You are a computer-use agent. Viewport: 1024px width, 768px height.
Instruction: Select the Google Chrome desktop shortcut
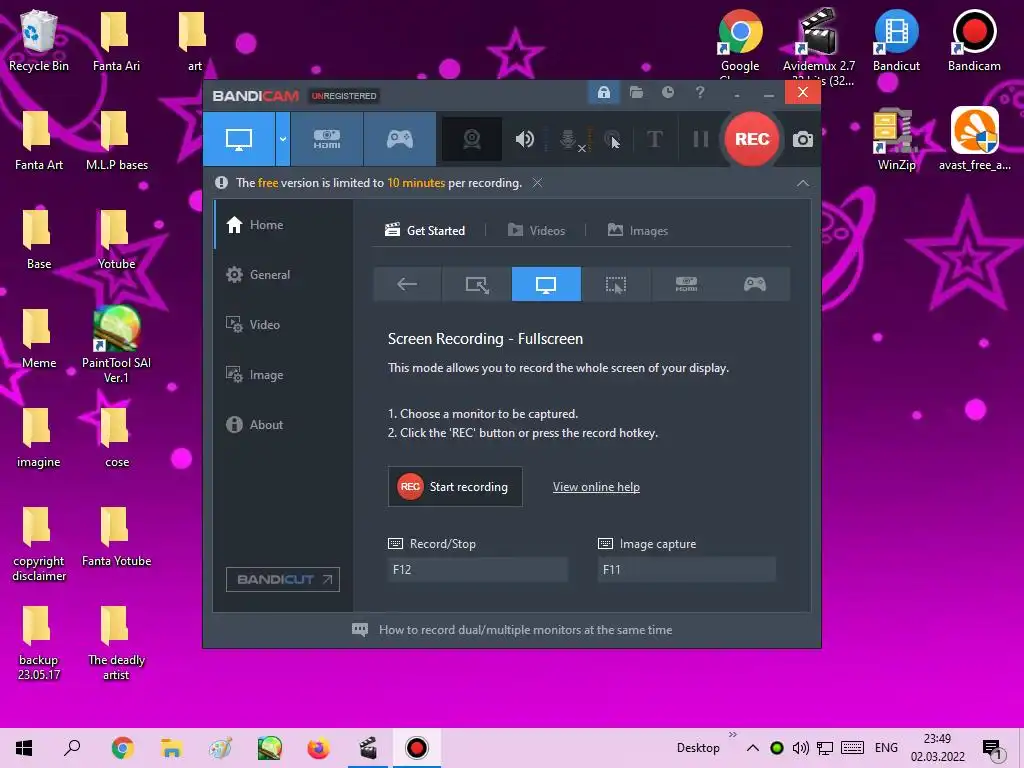point(740,44)
